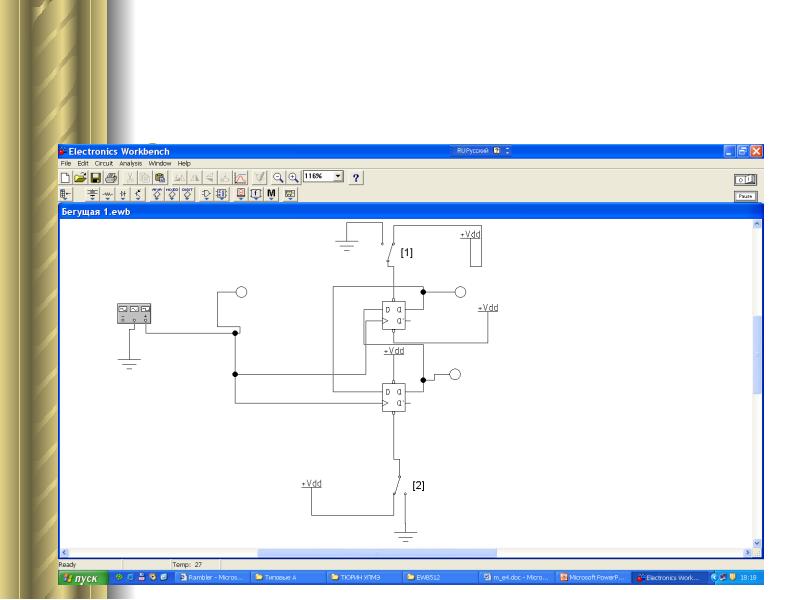Open the Circuit menu
This screenshot has width=800, height=600.
[x=104, y=163]
